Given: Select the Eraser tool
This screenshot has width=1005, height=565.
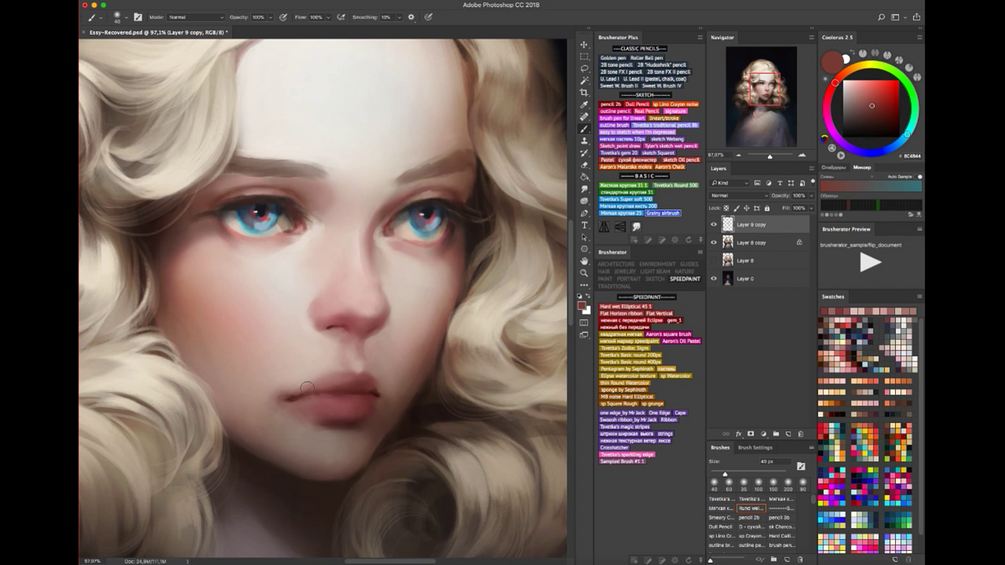Looking at the screenshot, I should 584,165.
